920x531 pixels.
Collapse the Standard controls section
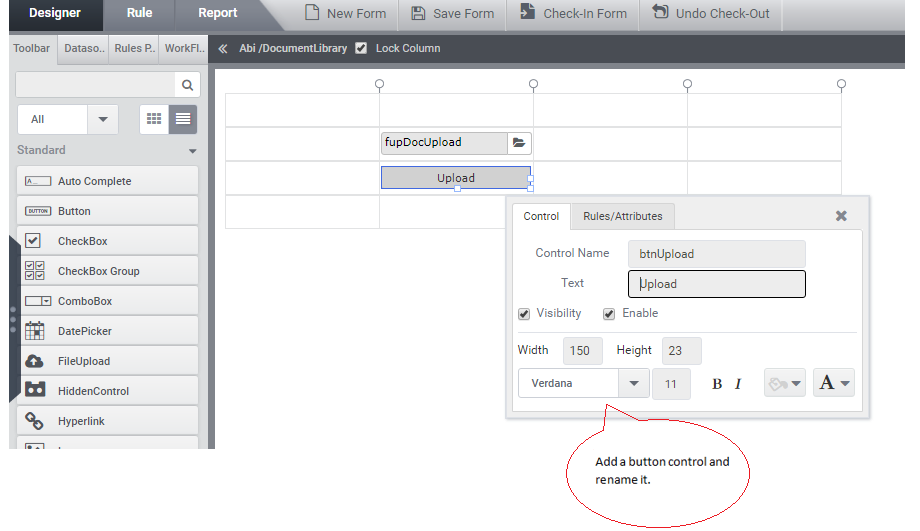[x=193, y=151]
